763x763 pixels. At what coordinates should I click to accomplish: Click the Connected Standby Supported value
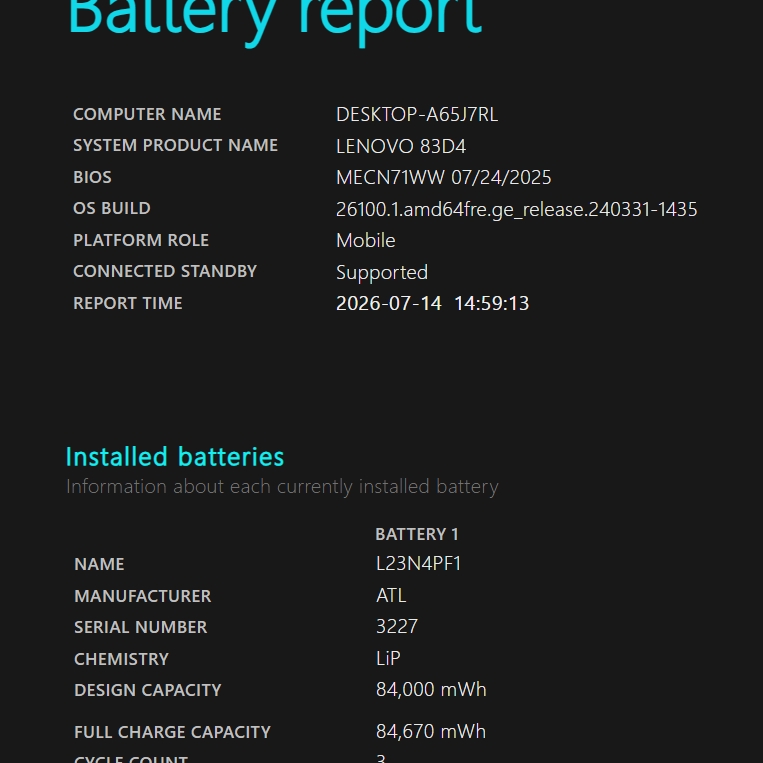coord(382,272)
